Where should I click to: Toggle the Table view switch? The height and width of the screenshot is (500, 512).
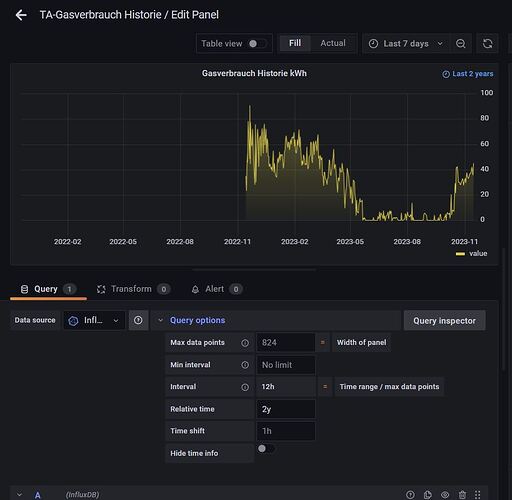coord(257,44)
